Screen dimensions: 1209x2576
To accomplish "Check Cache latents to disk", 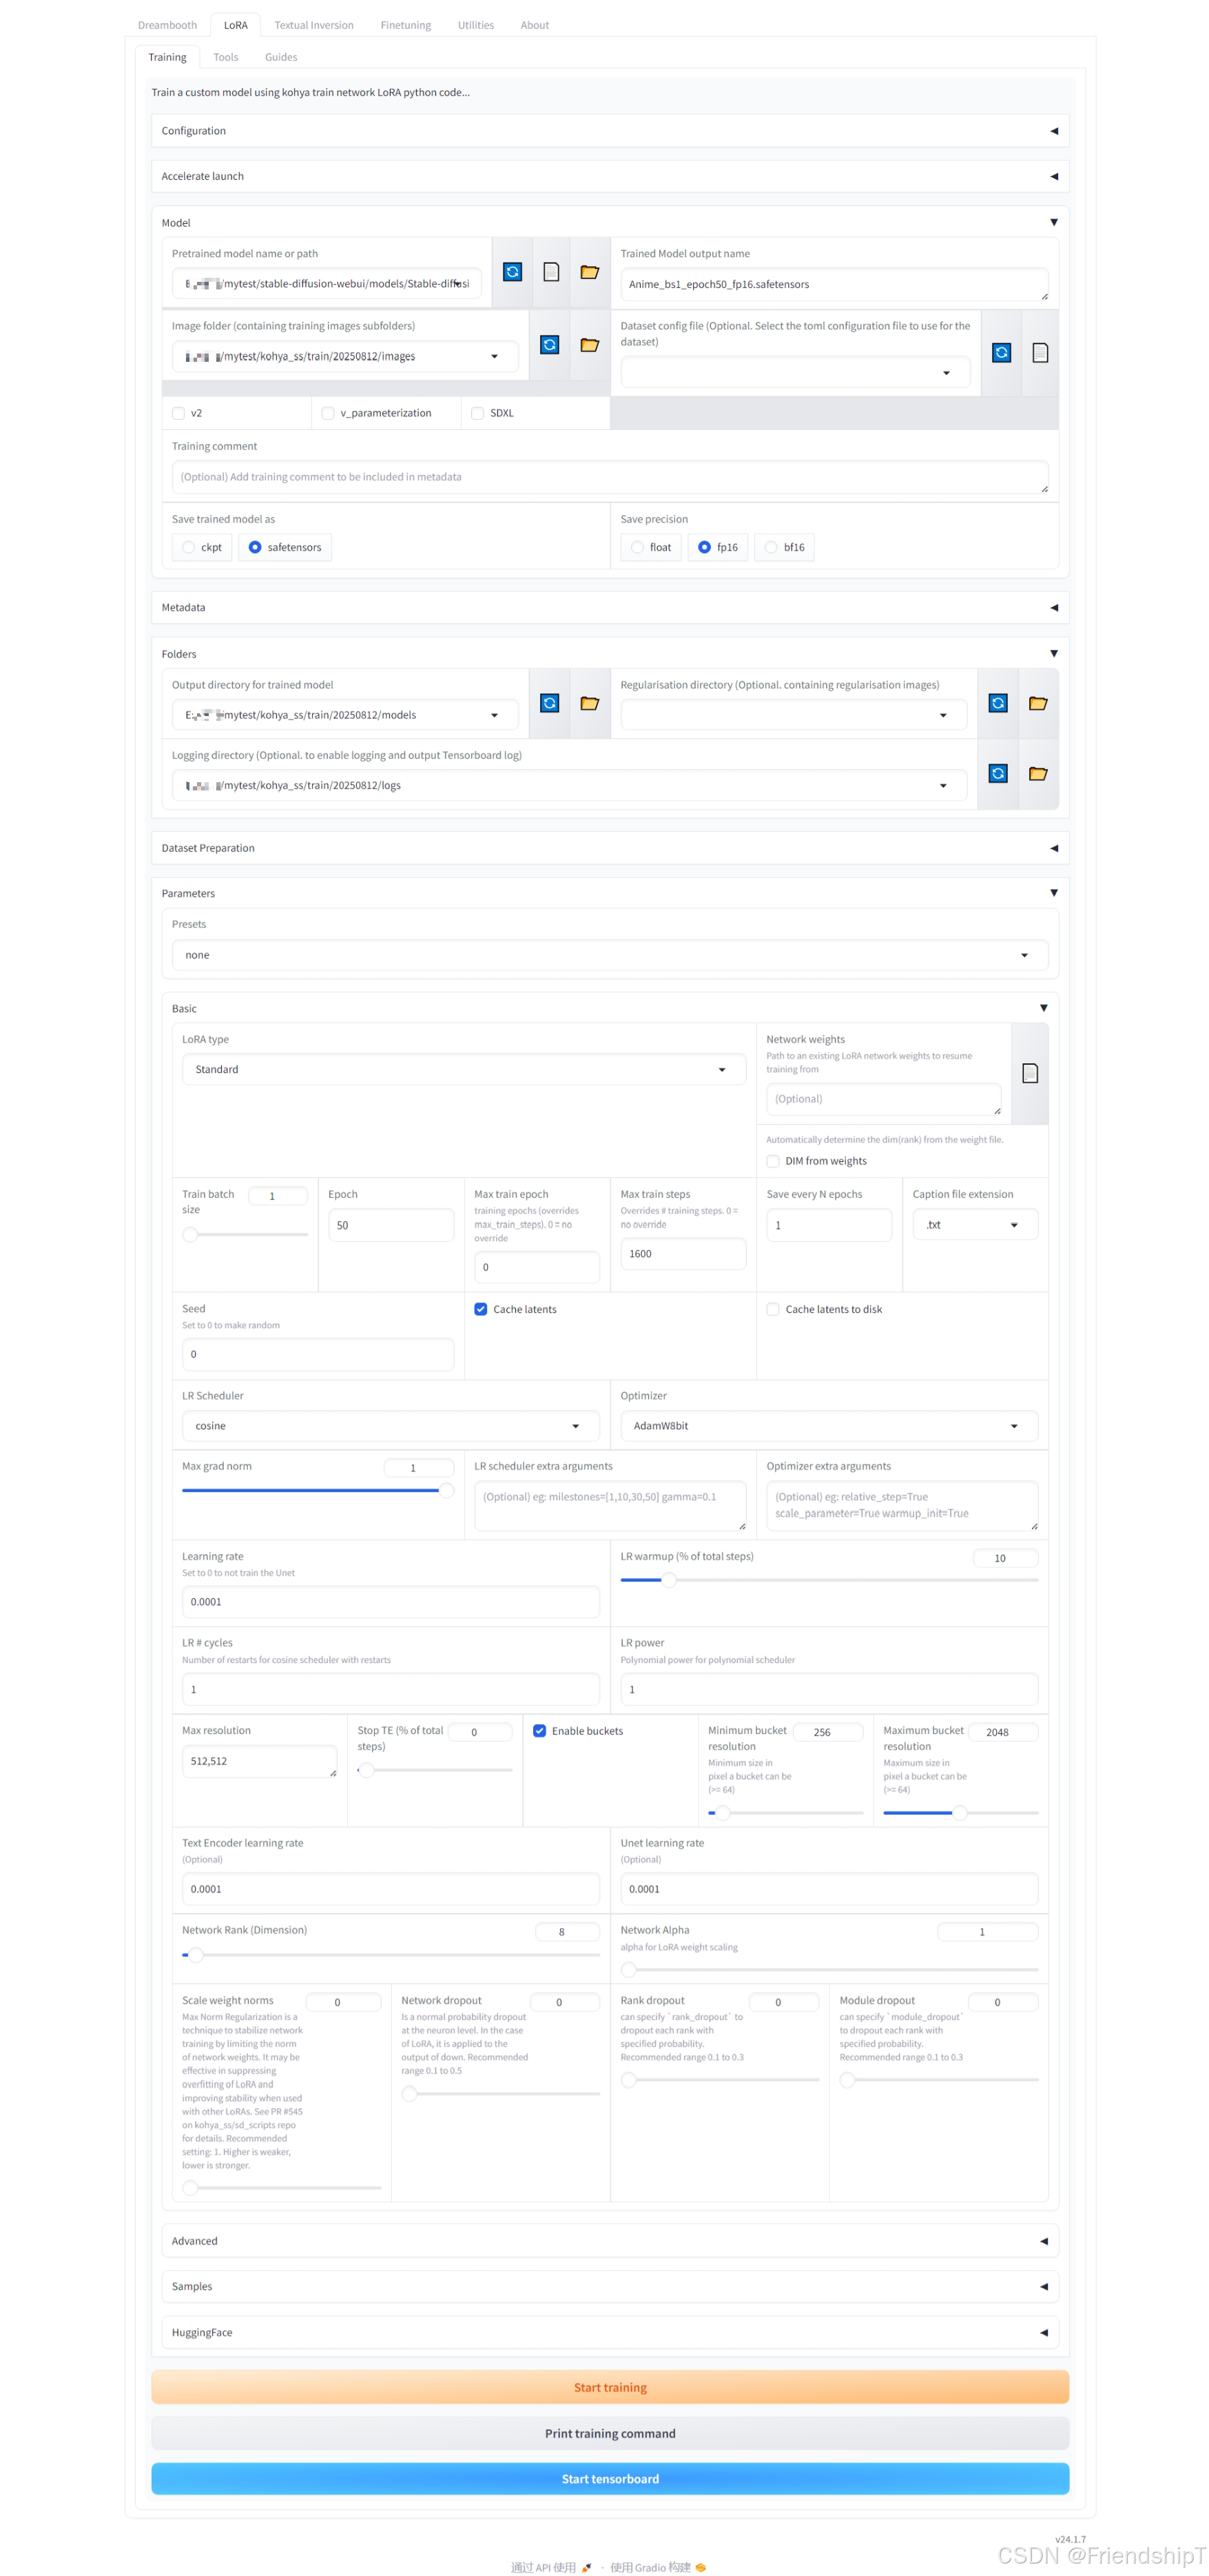I will (x=773, y=1309).
